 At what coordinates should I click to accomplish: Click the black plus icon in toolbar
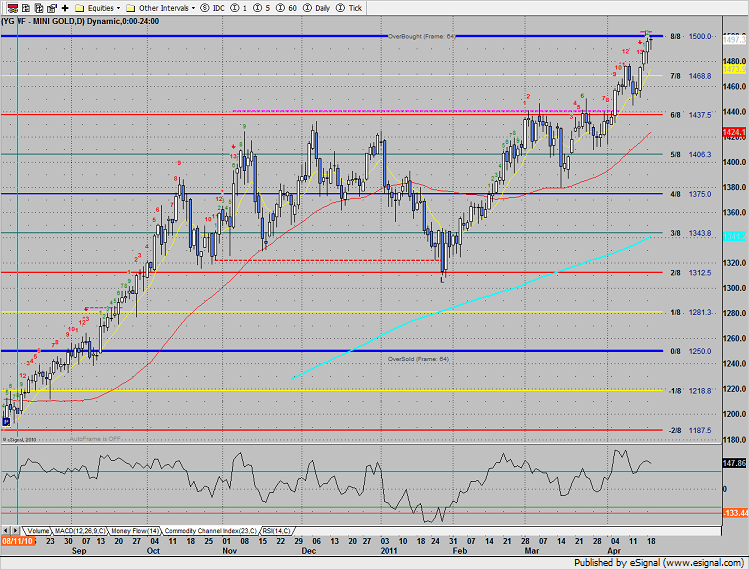65,8
